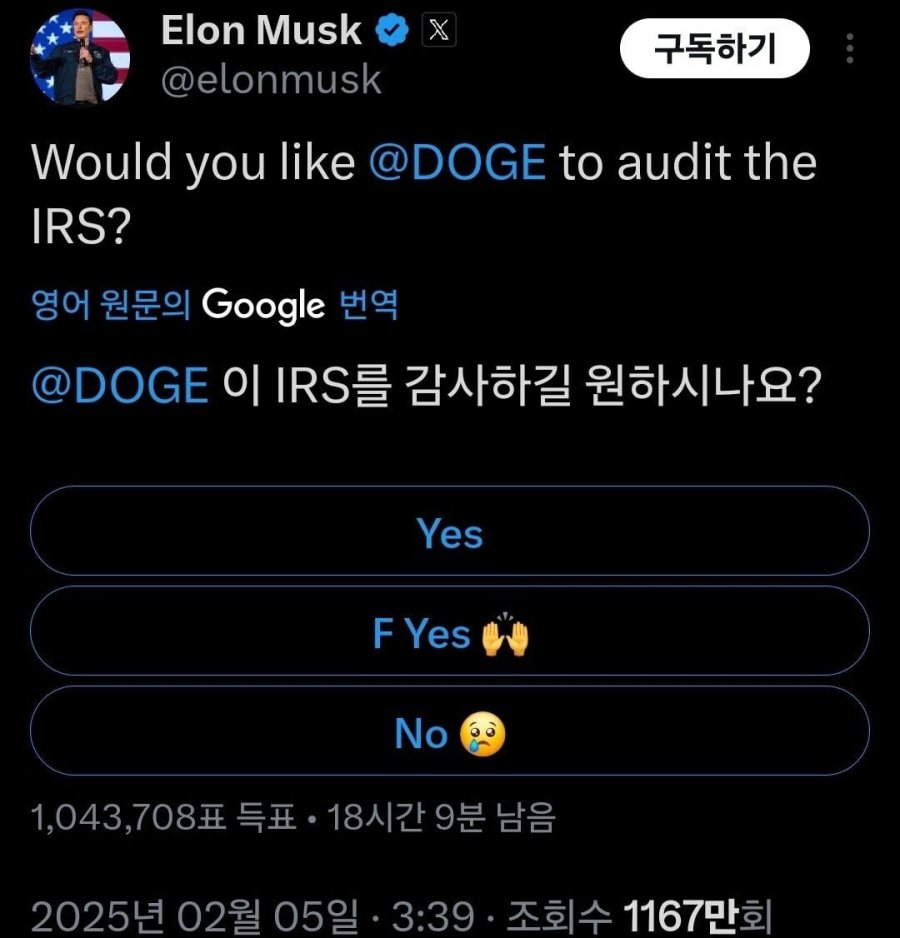Viewport: 900px width, 938px height.
Task: Click the Google logo in translation label
Action: click(264, 305)
